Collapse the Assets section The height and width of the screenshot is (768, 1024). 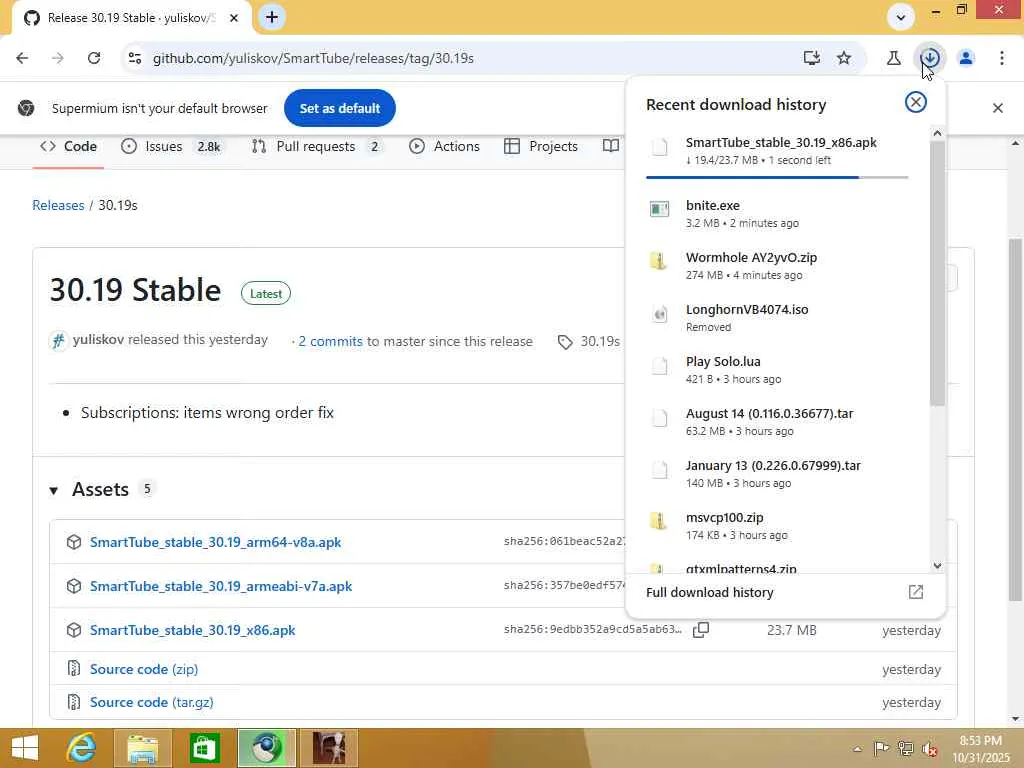click(54, 490)
